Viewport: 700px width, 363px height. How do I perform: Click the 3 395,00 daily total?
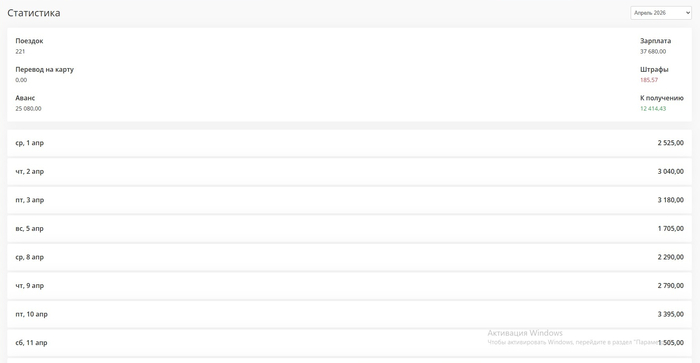tap(671, 314)
